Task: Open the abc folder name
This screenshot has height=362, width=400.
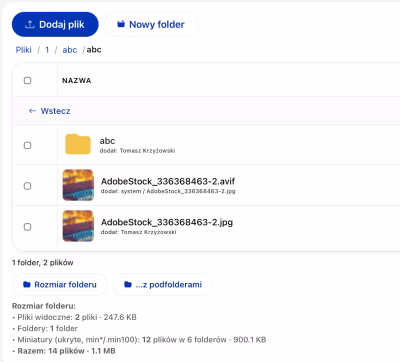Action: pos(107,141)
